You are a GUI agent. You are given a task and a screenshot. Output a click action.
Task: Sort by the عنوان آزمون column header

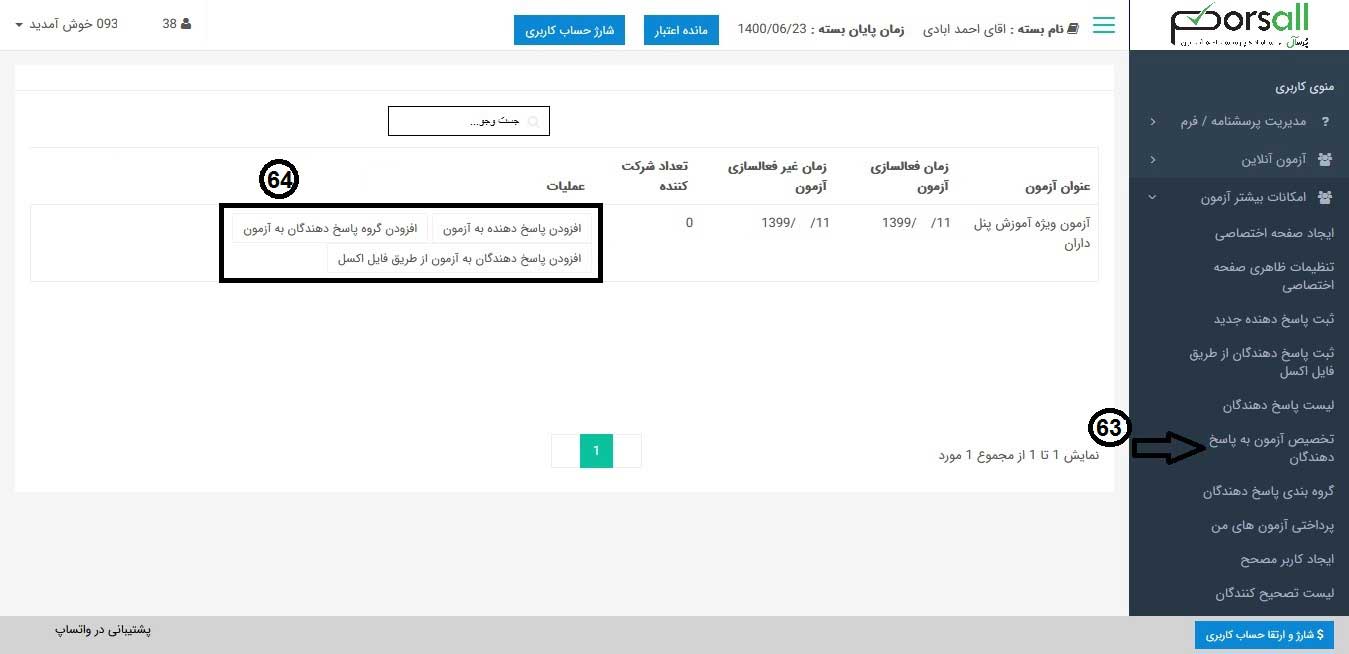[1057, 187]
